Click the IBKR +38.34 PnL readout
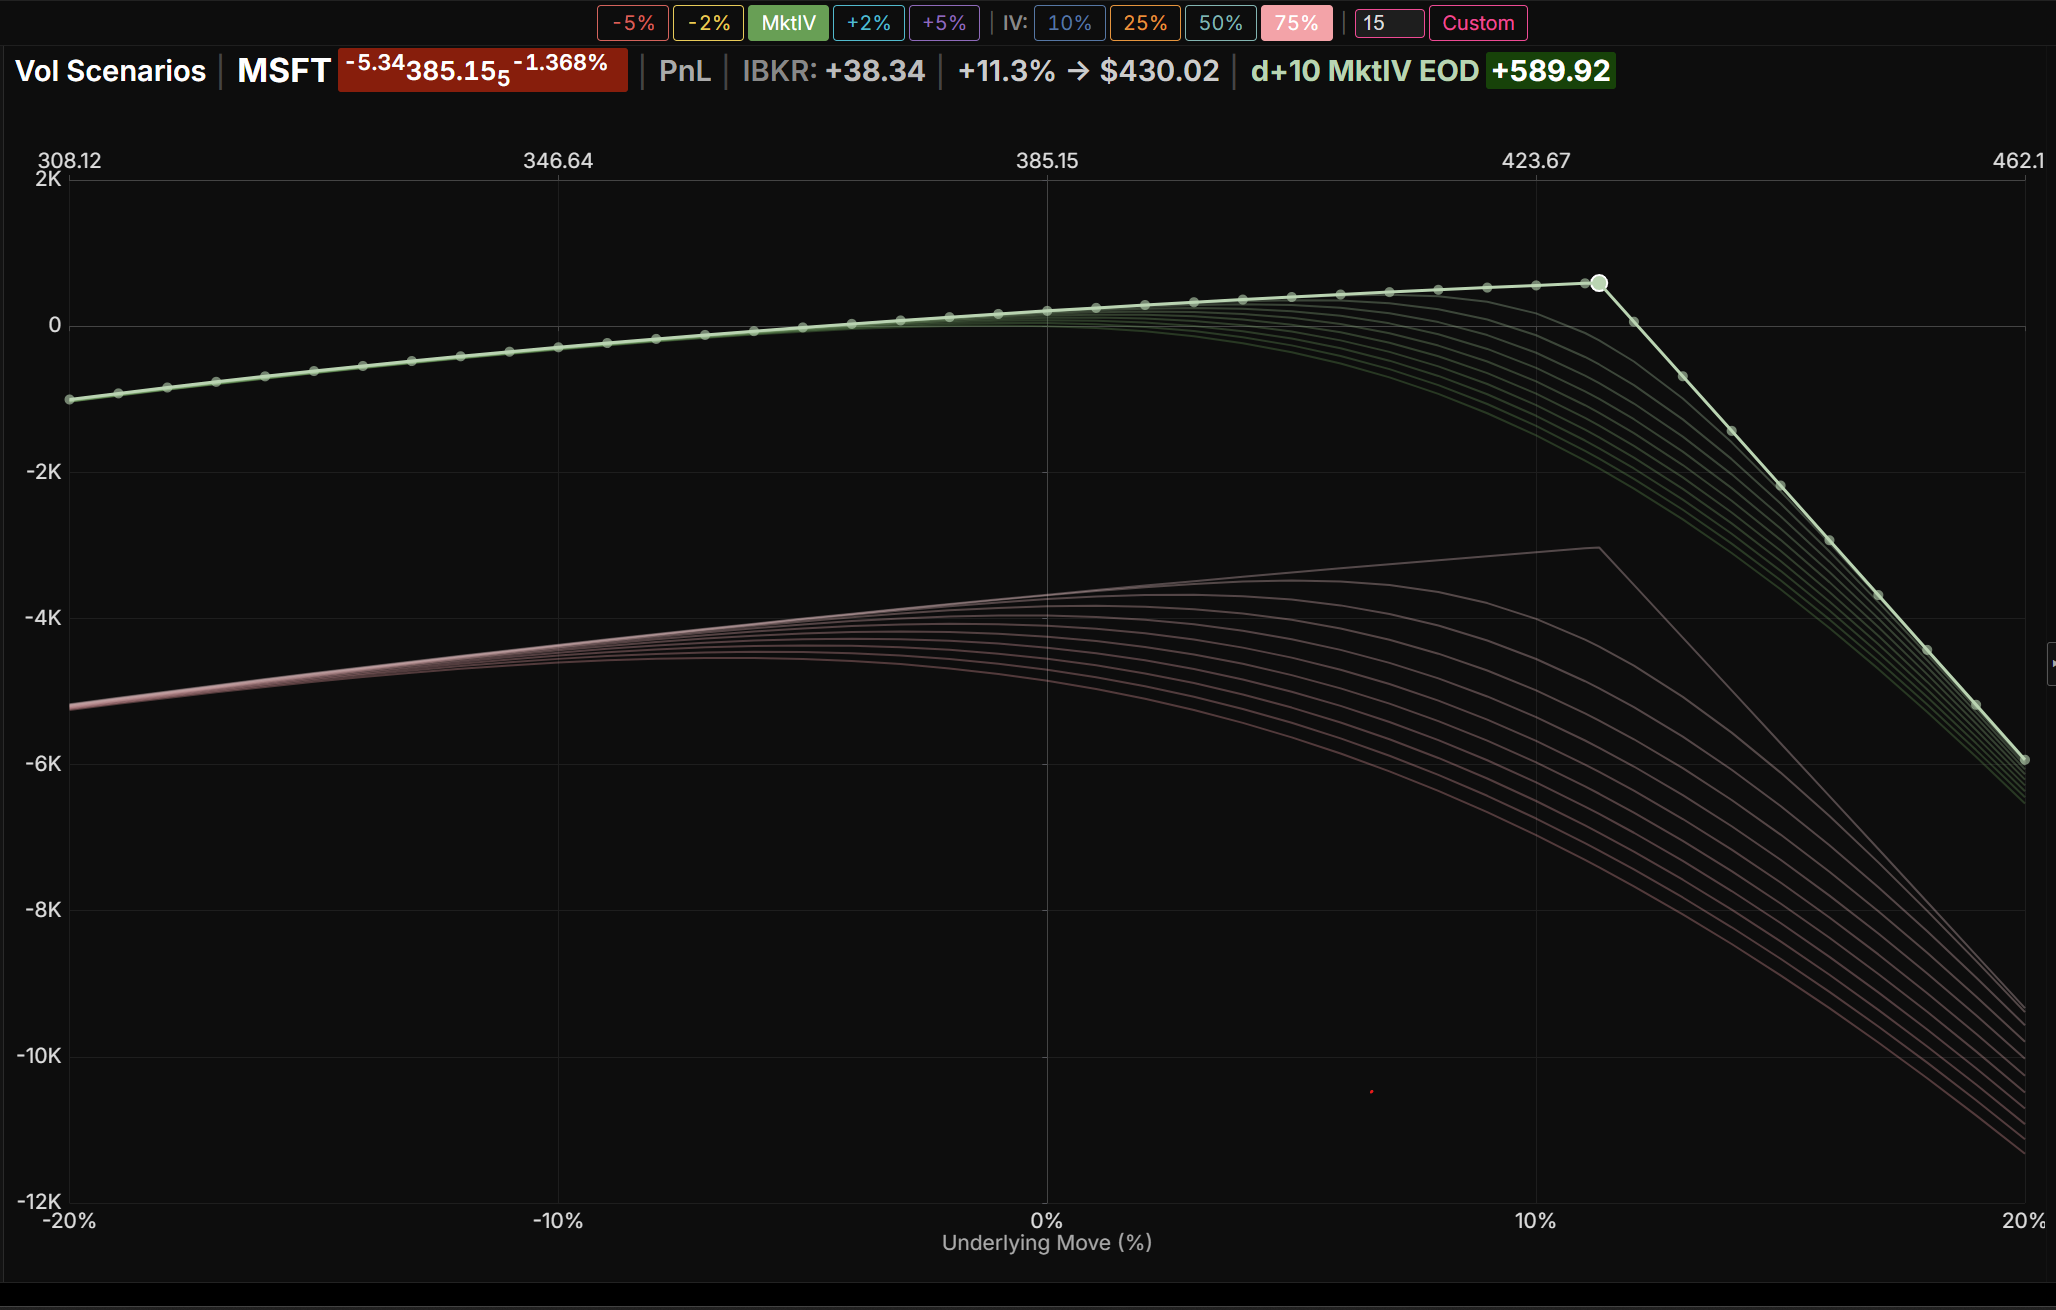The image size is (2056, 1310). [x=834, y=71]
